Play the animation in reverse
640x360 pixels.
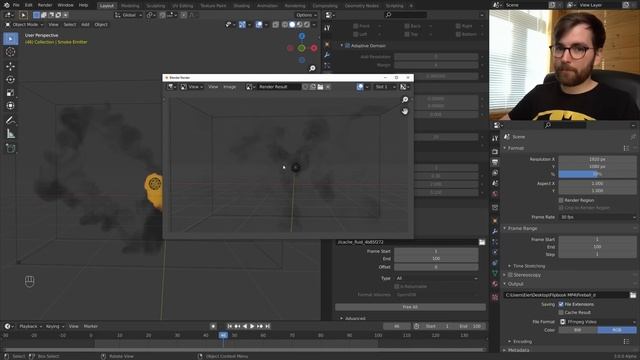[245, 326]
